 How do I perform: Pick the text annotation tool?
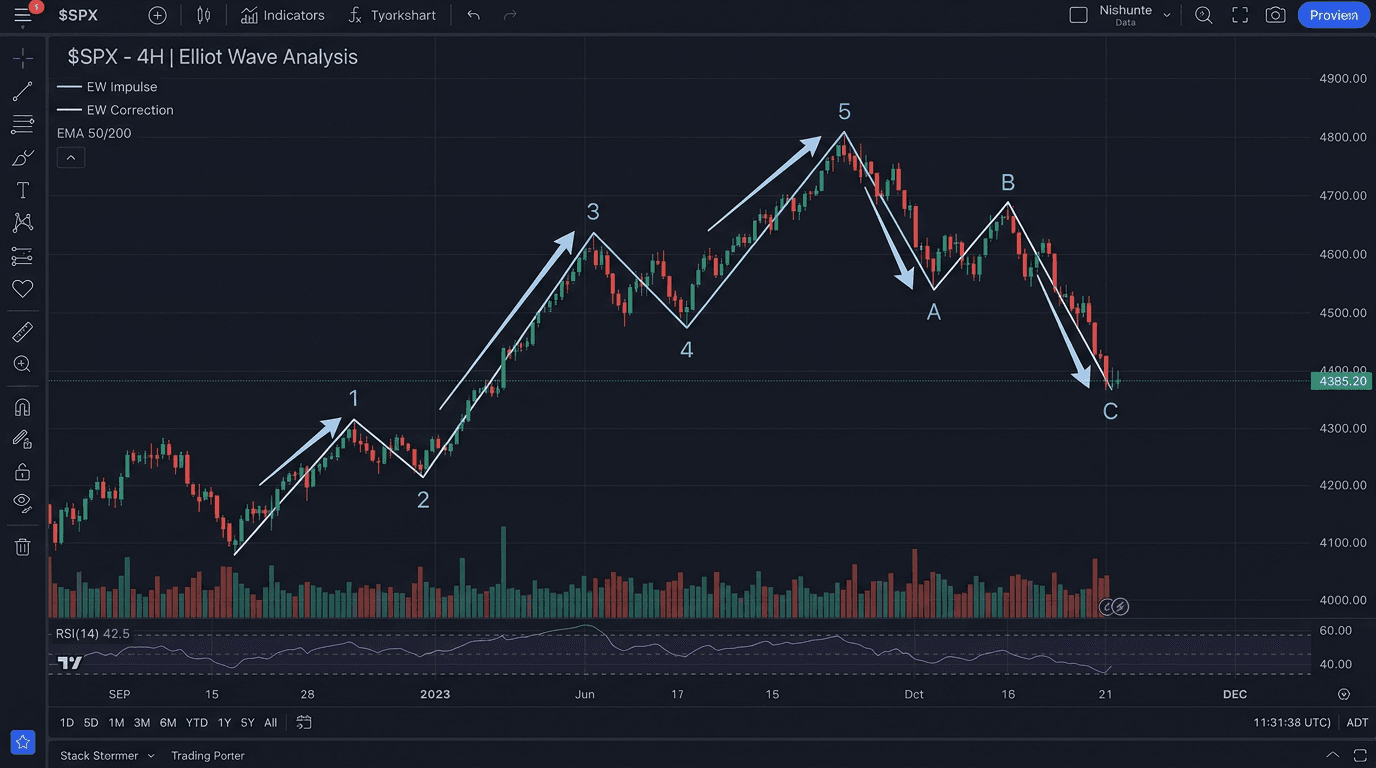pos(22,190)
